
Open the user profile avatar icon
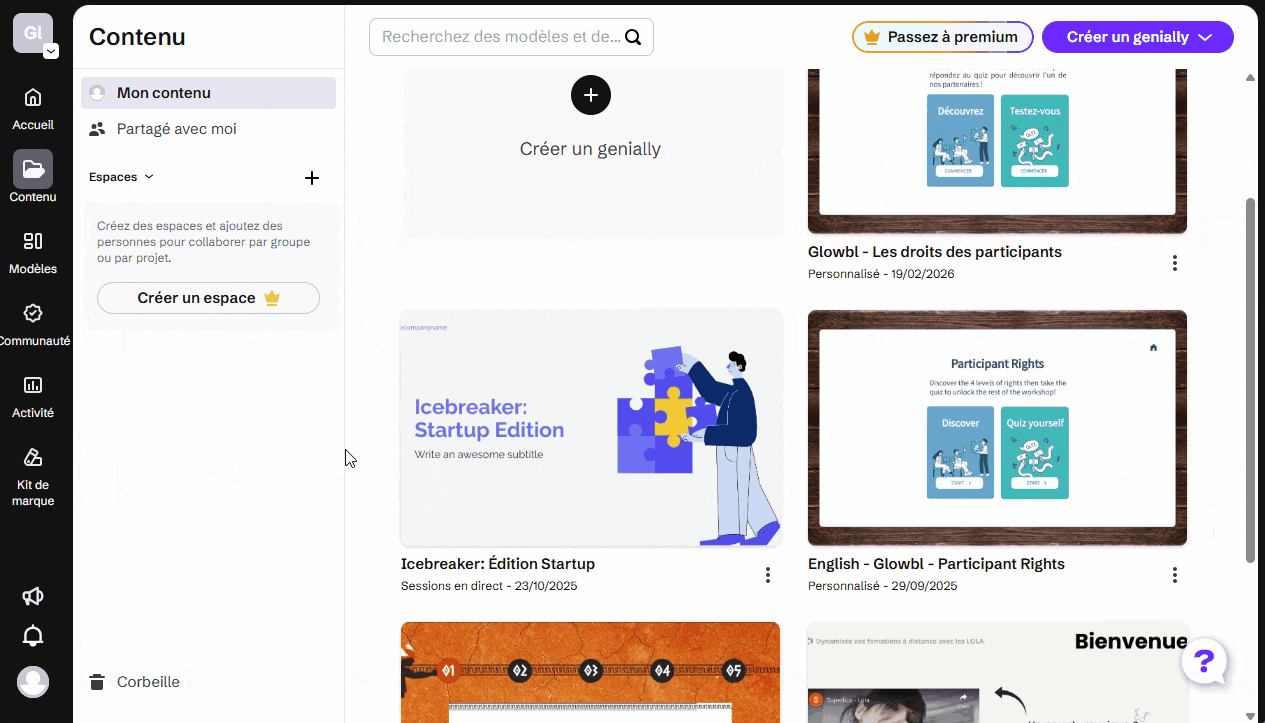(x=33, y=681)
